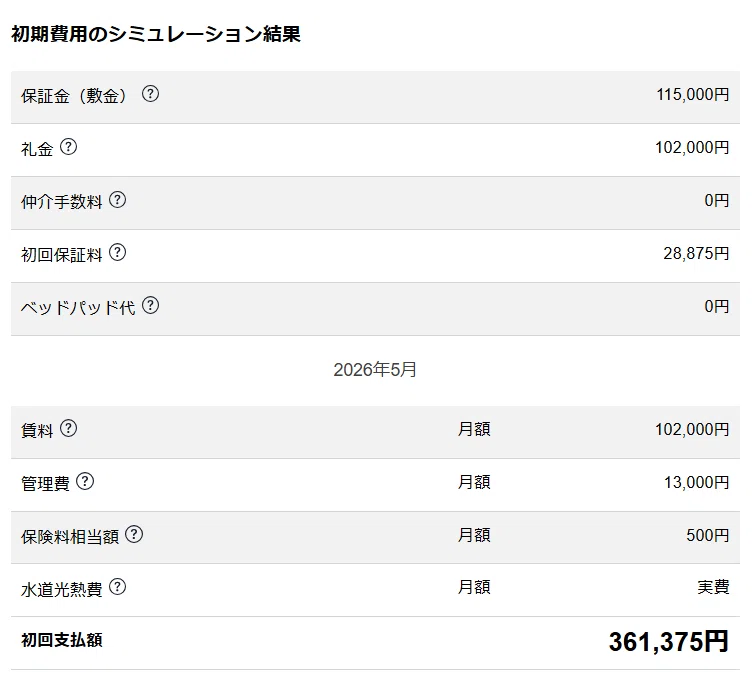Click the question mark next to 保険料相当額
Screen dimensions: 752x683
(134, 534)
